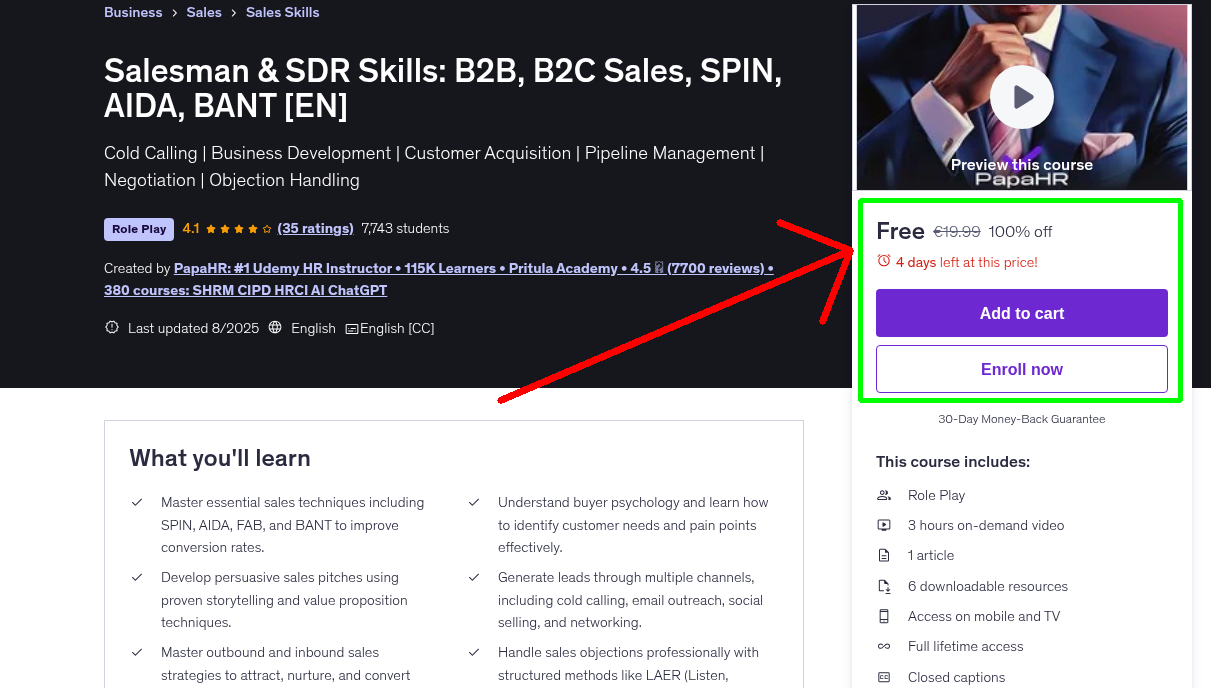The image size is (1211, 688).
Task: Click the article document icon
Action: coord(884,555)
